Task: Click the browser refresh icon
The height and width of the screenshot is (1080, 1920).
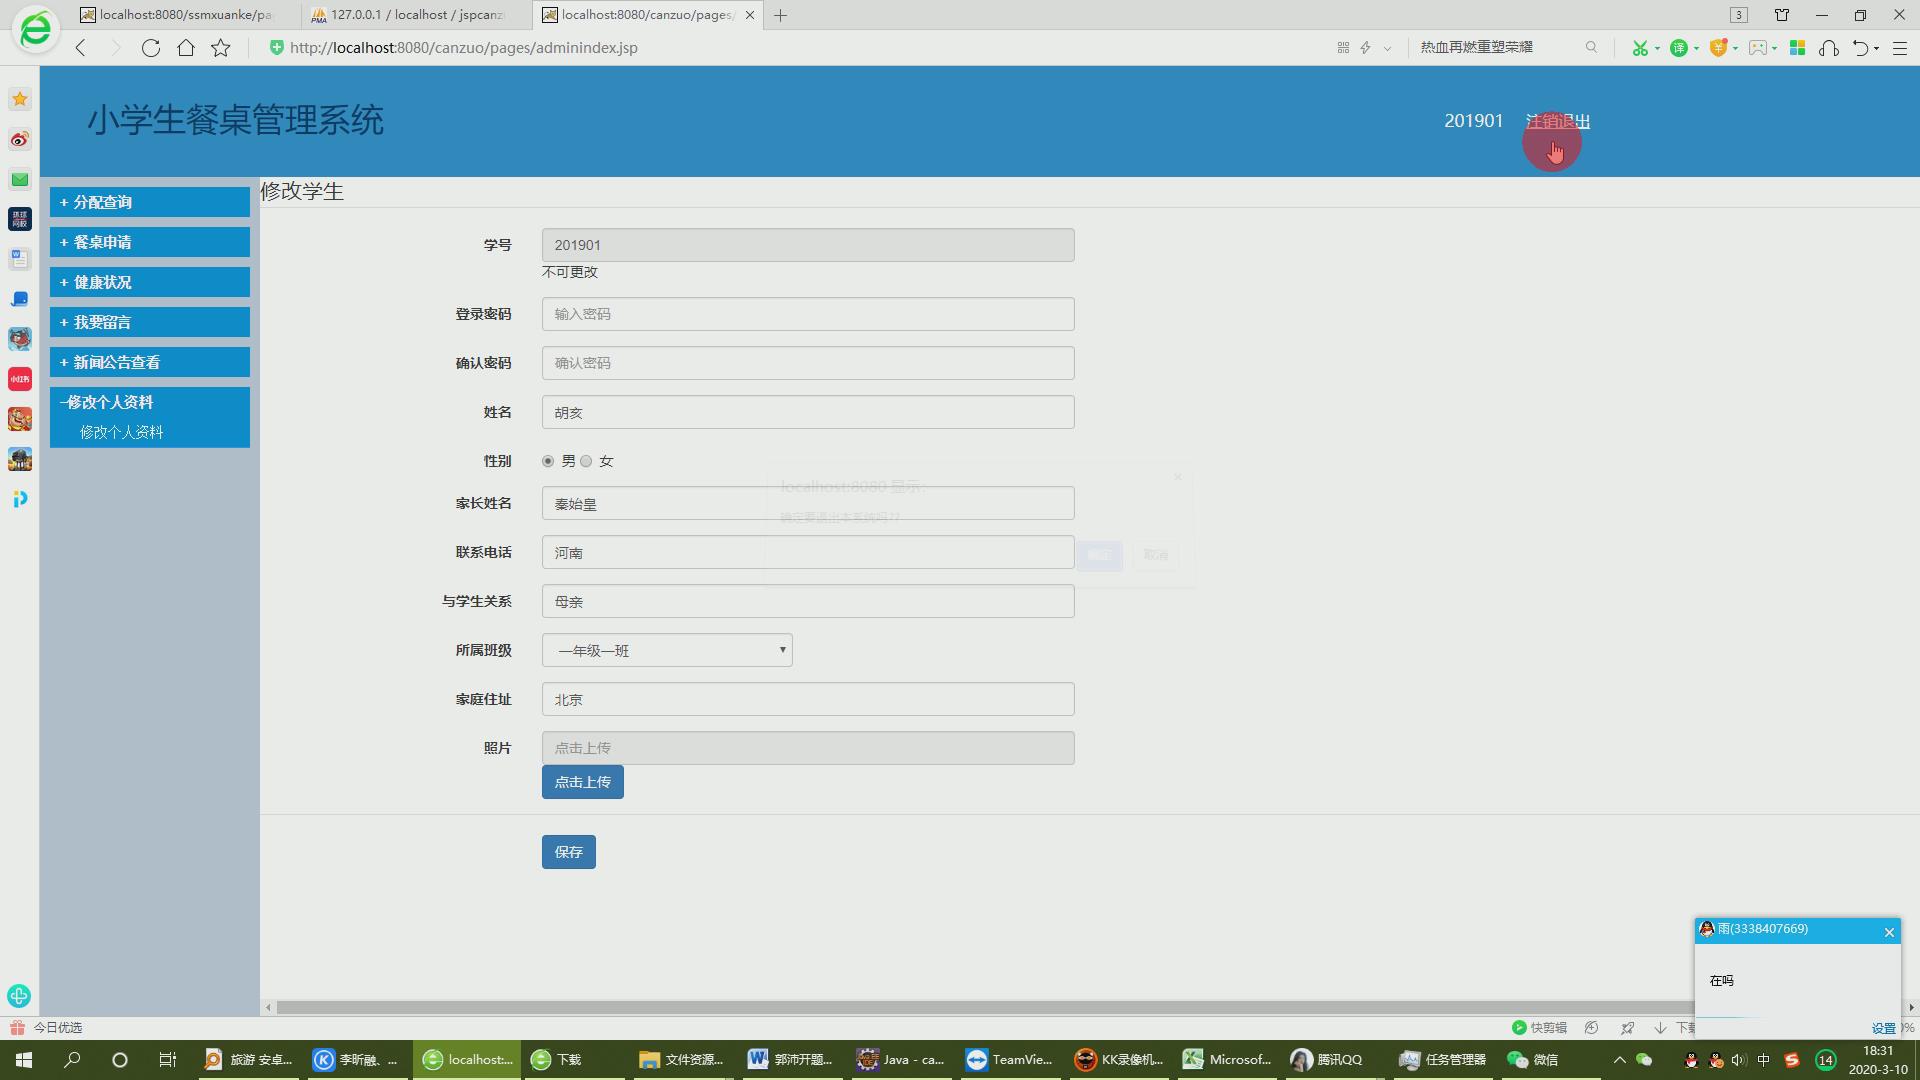Action: [151, 48]
